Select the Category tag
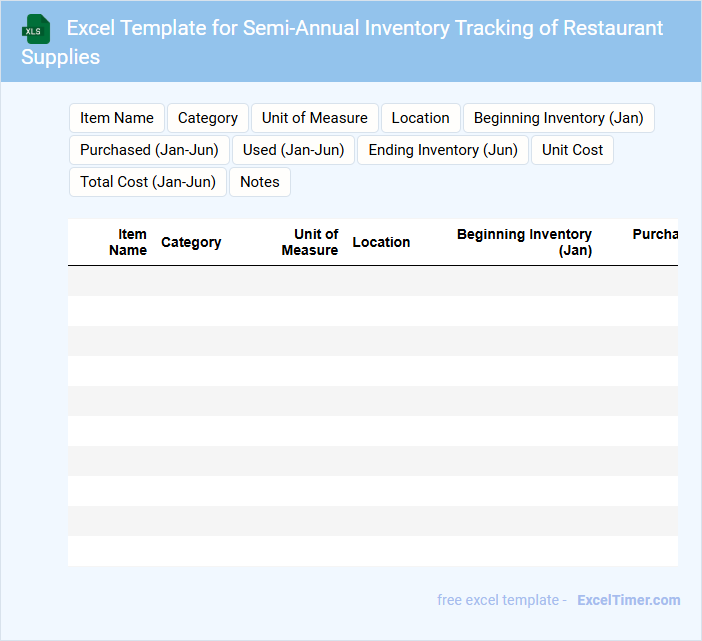The image size is (702, 641). pyautogui.click(x=208, y=118)
